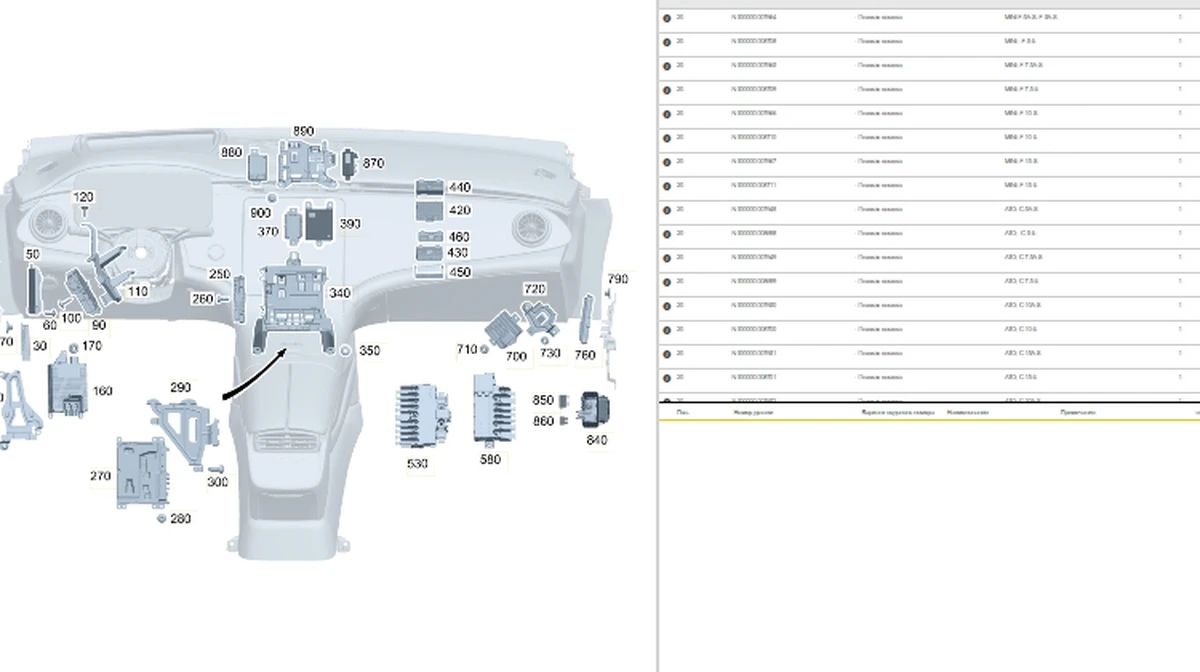Screen dimensions: 1200x672
Task: Select callout number 710 on the drawing
Action: [x=466, y=349]
